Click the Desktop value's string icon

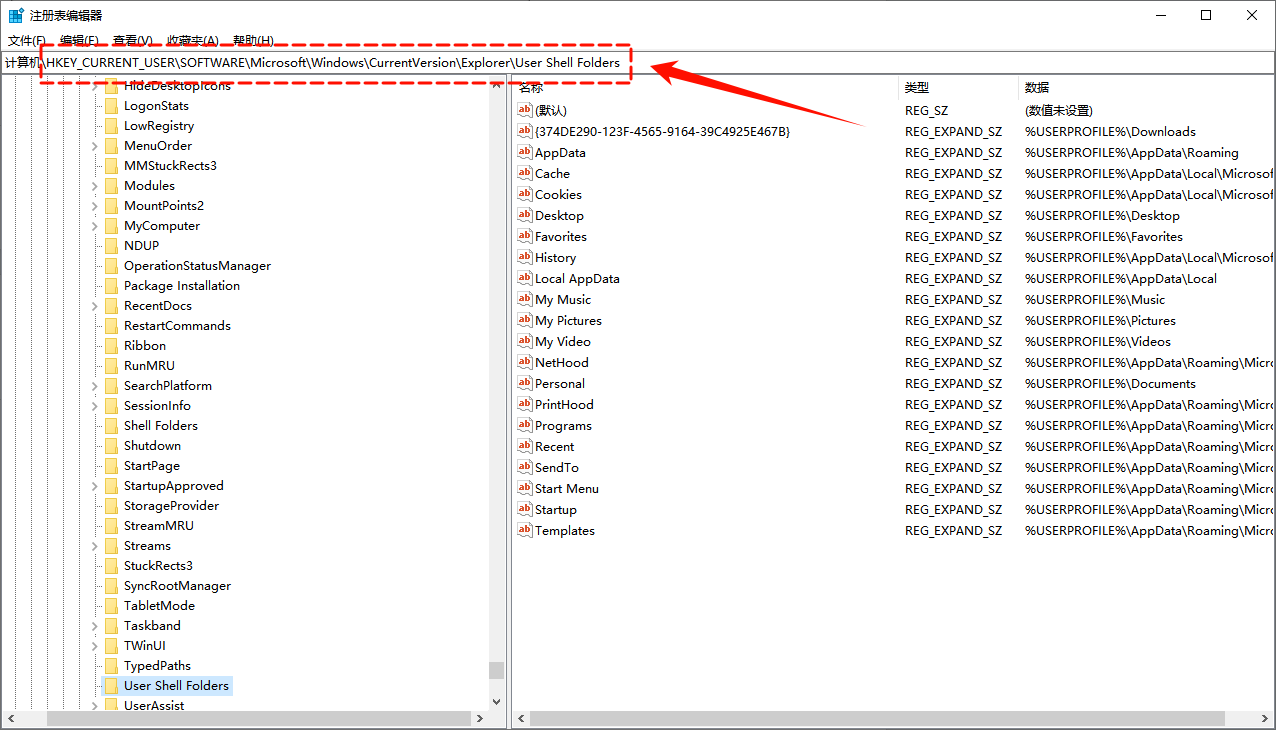[x=524, y=215]
